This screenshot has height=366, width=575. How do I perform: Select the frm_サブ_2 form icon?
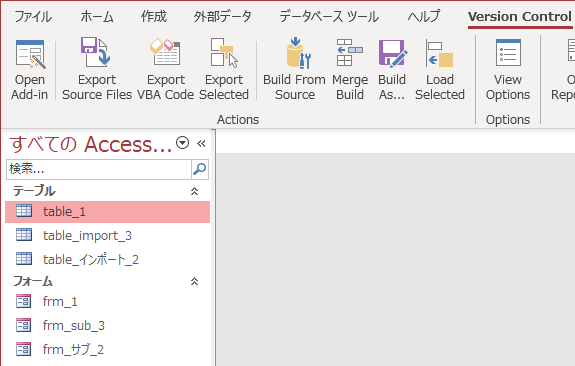pos(23,349)
